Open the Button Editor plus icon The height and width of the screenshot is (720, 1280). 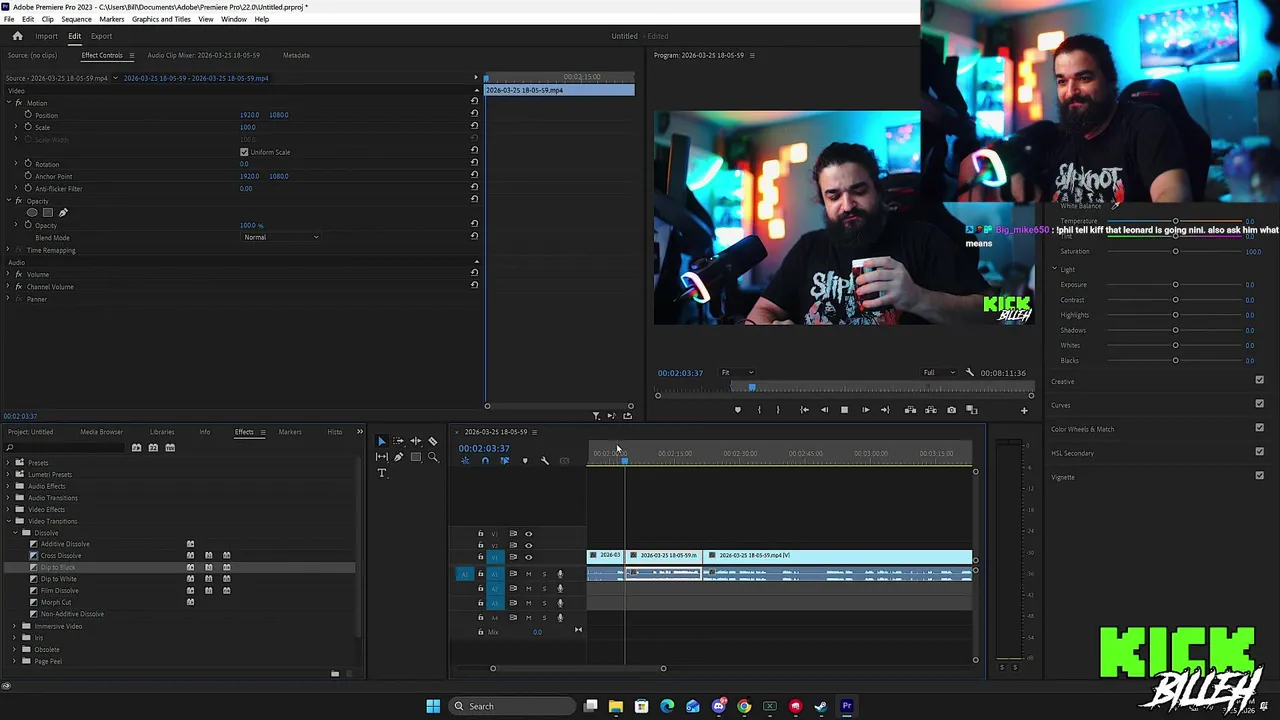[x=1024, y=410]
